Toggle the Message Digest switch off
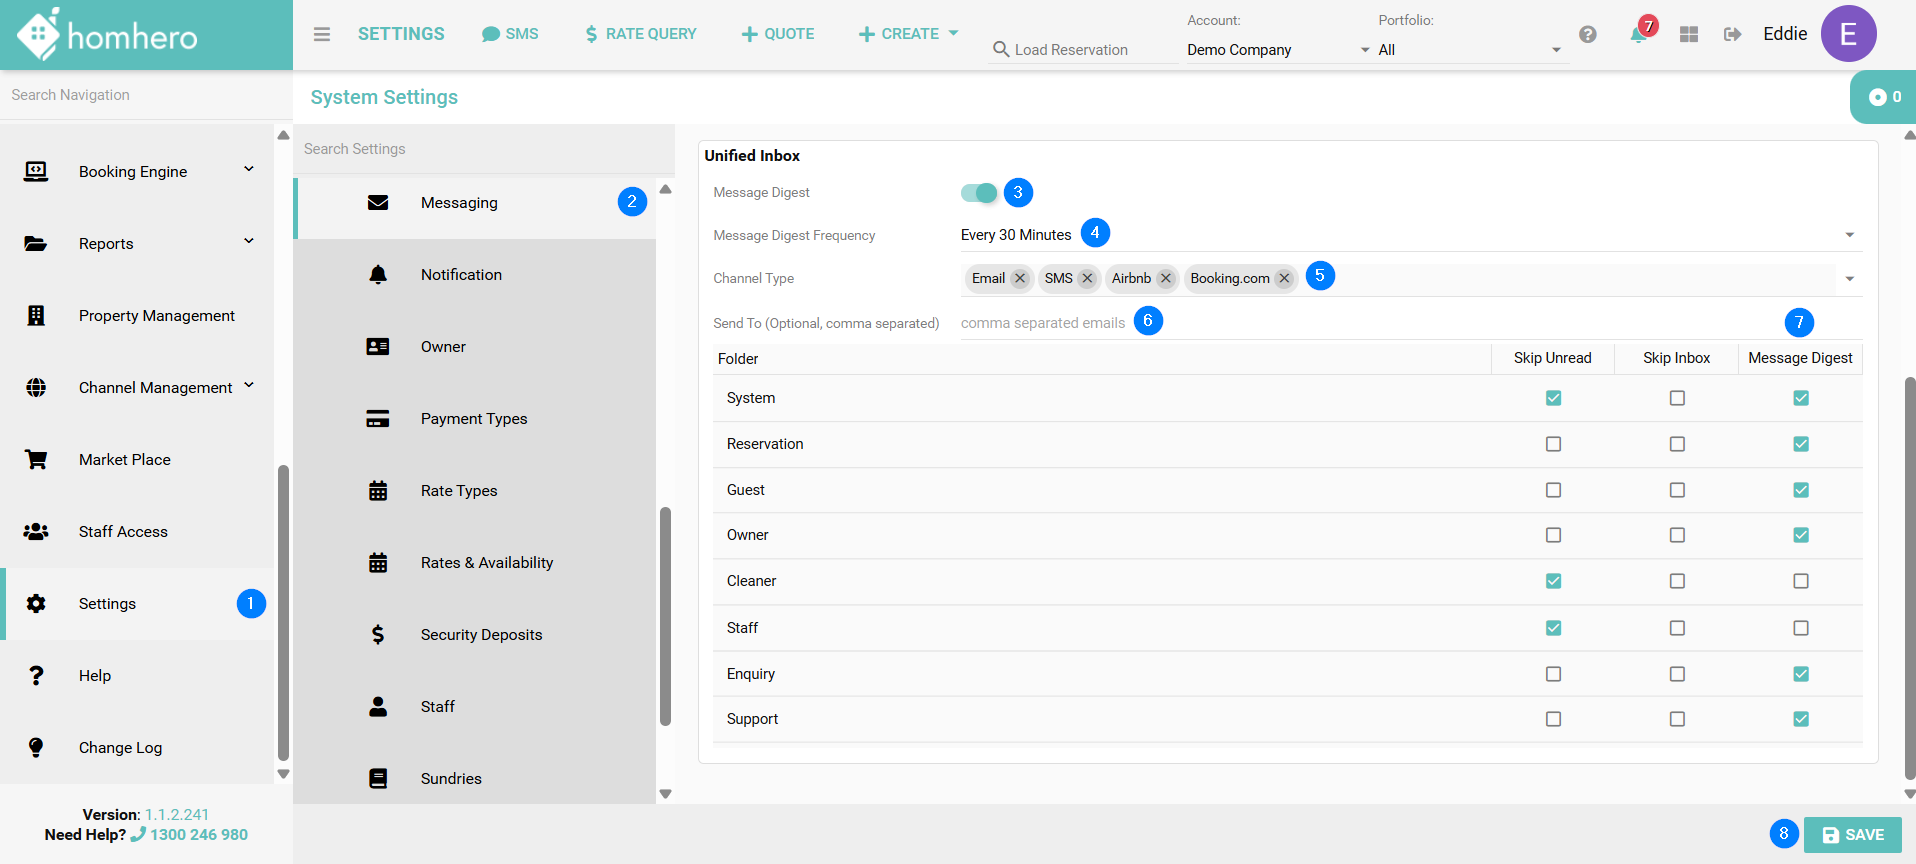Screen dimensions: 1916x864 point(979,193)
